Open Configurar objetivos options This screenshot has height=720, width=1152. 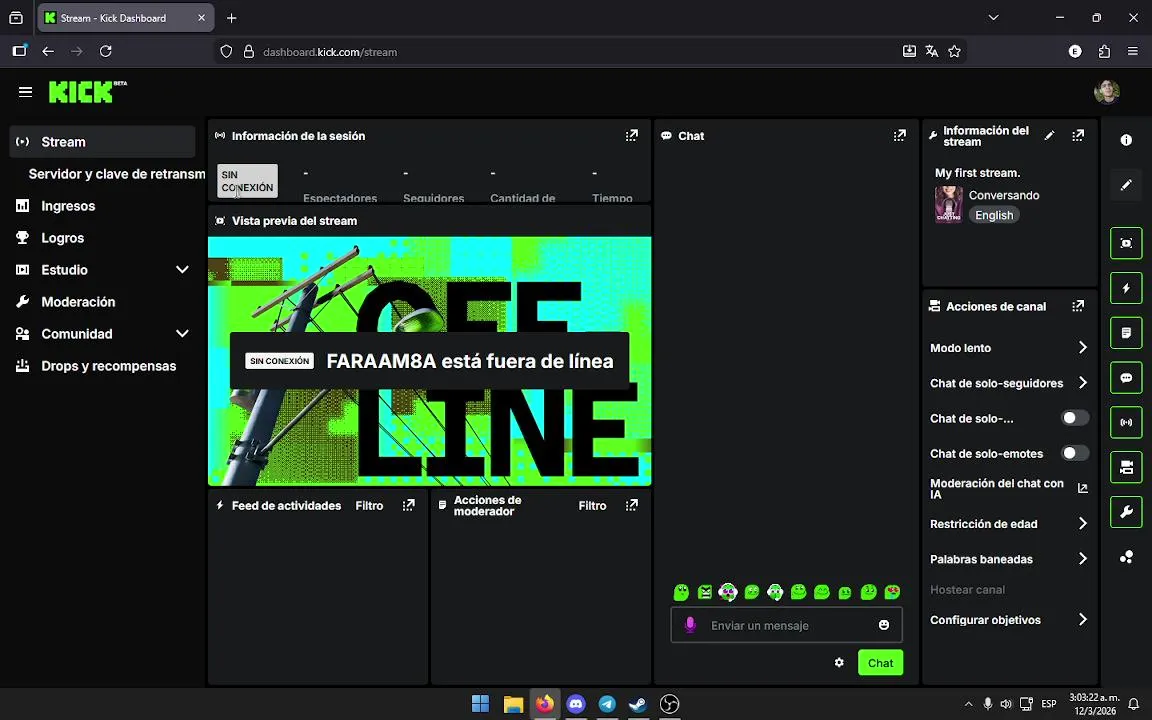pos(1009,620)
